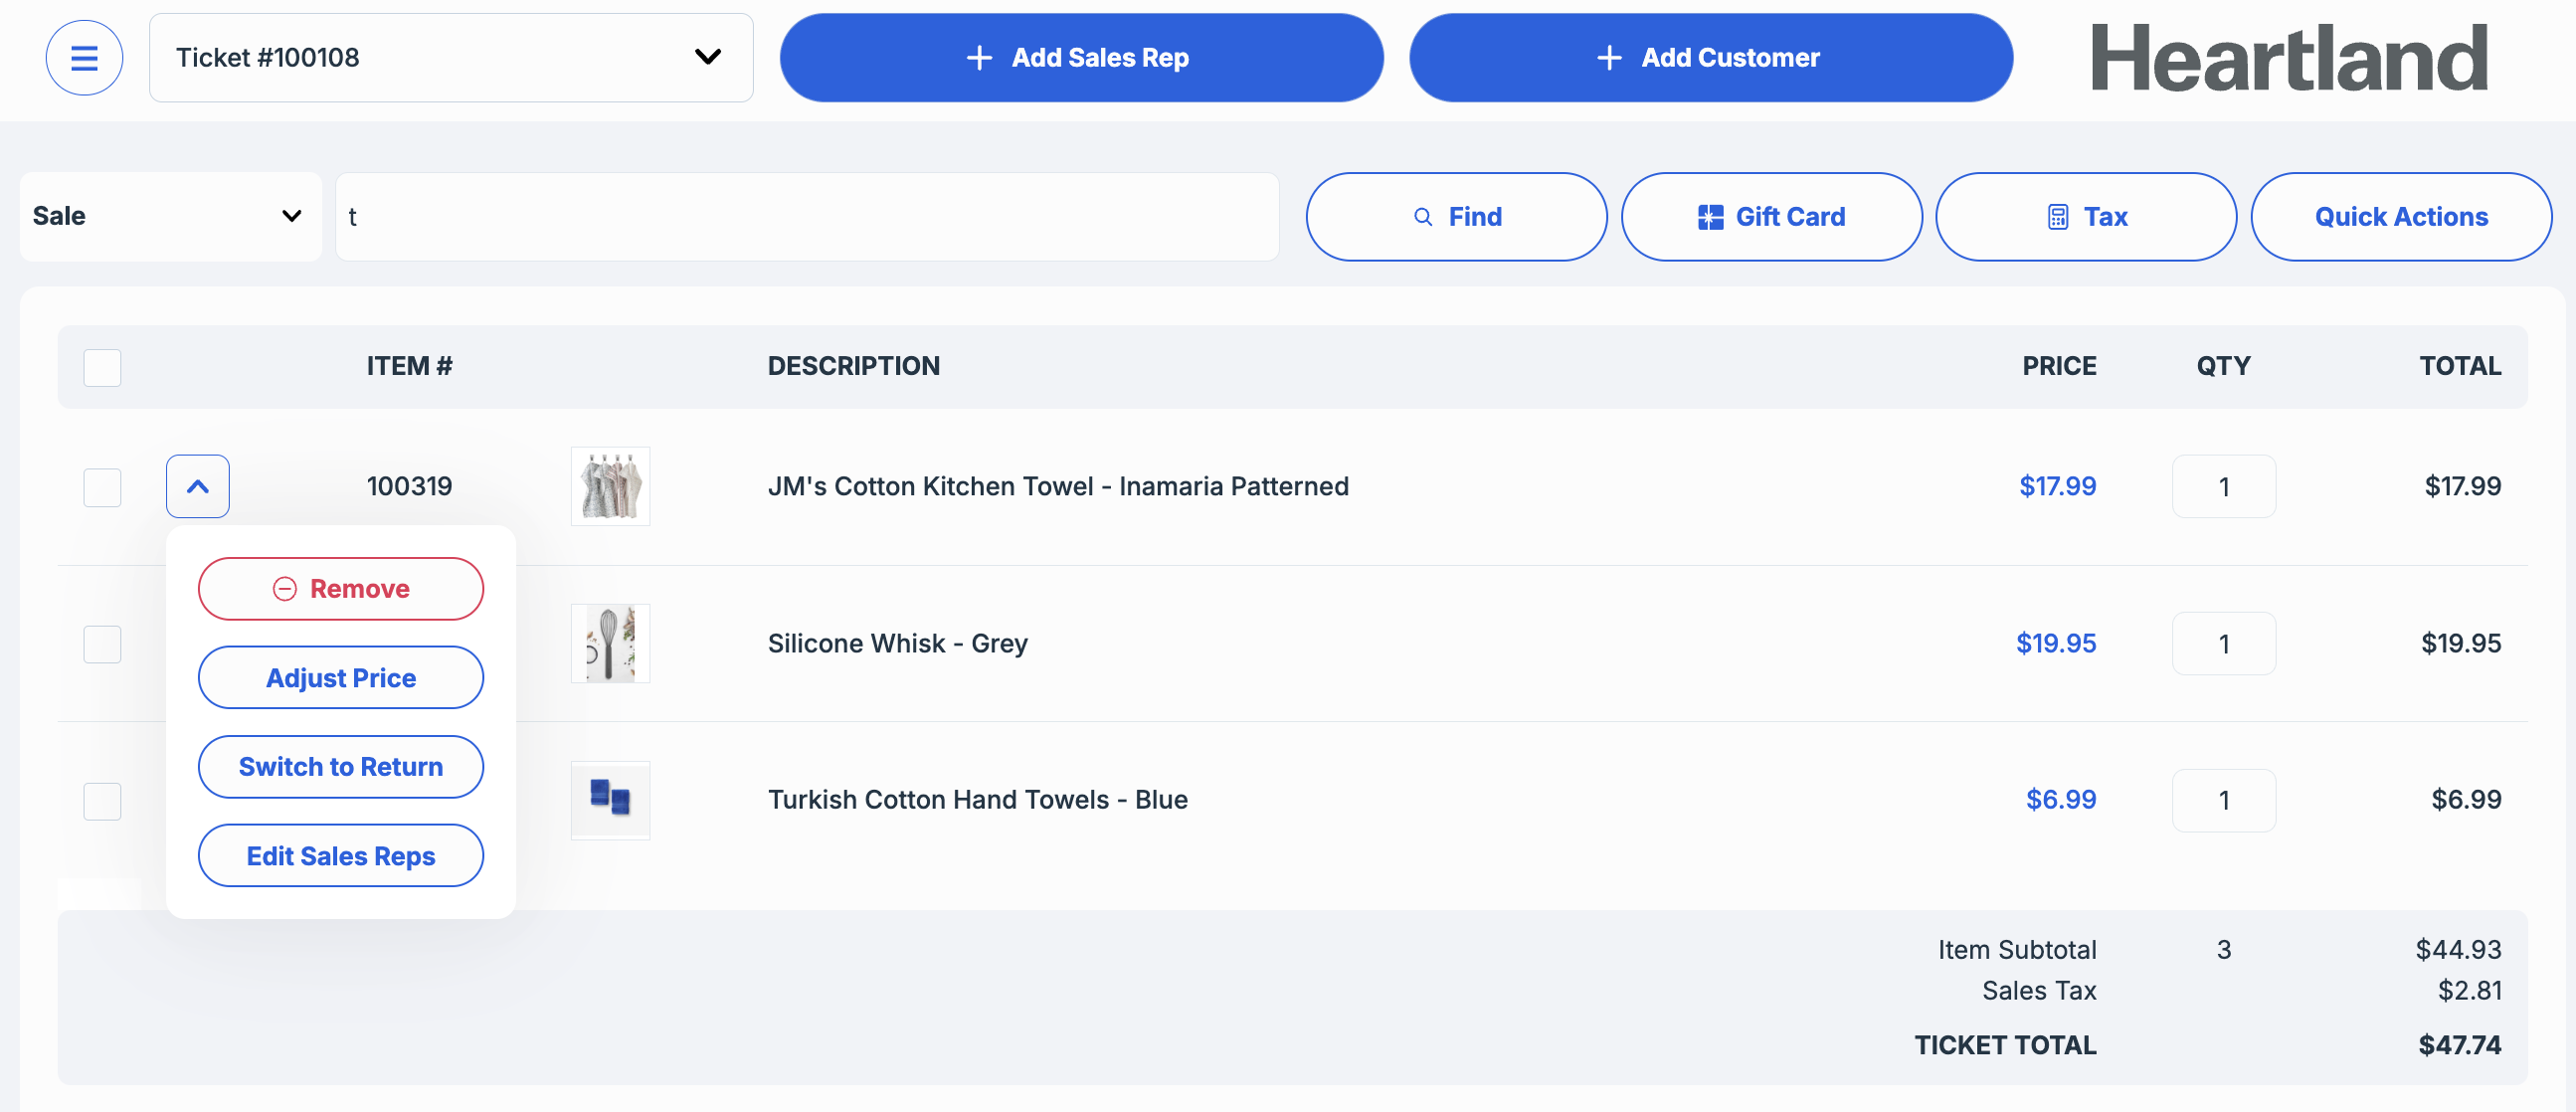Click the Find search button

pos(1456,217)
